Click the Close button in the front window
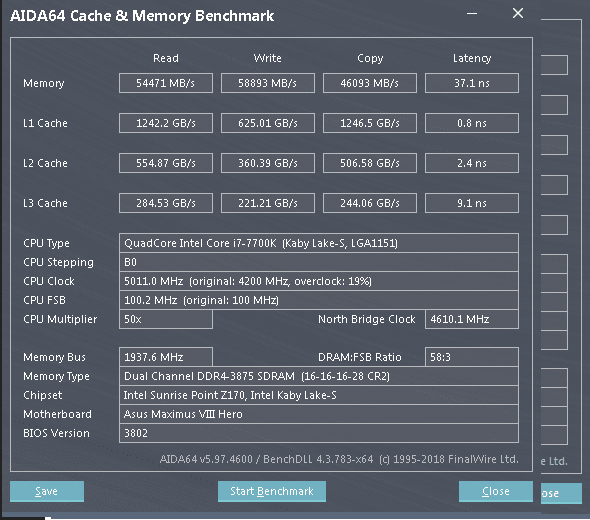590x520 pixels. tap(496, 491)
